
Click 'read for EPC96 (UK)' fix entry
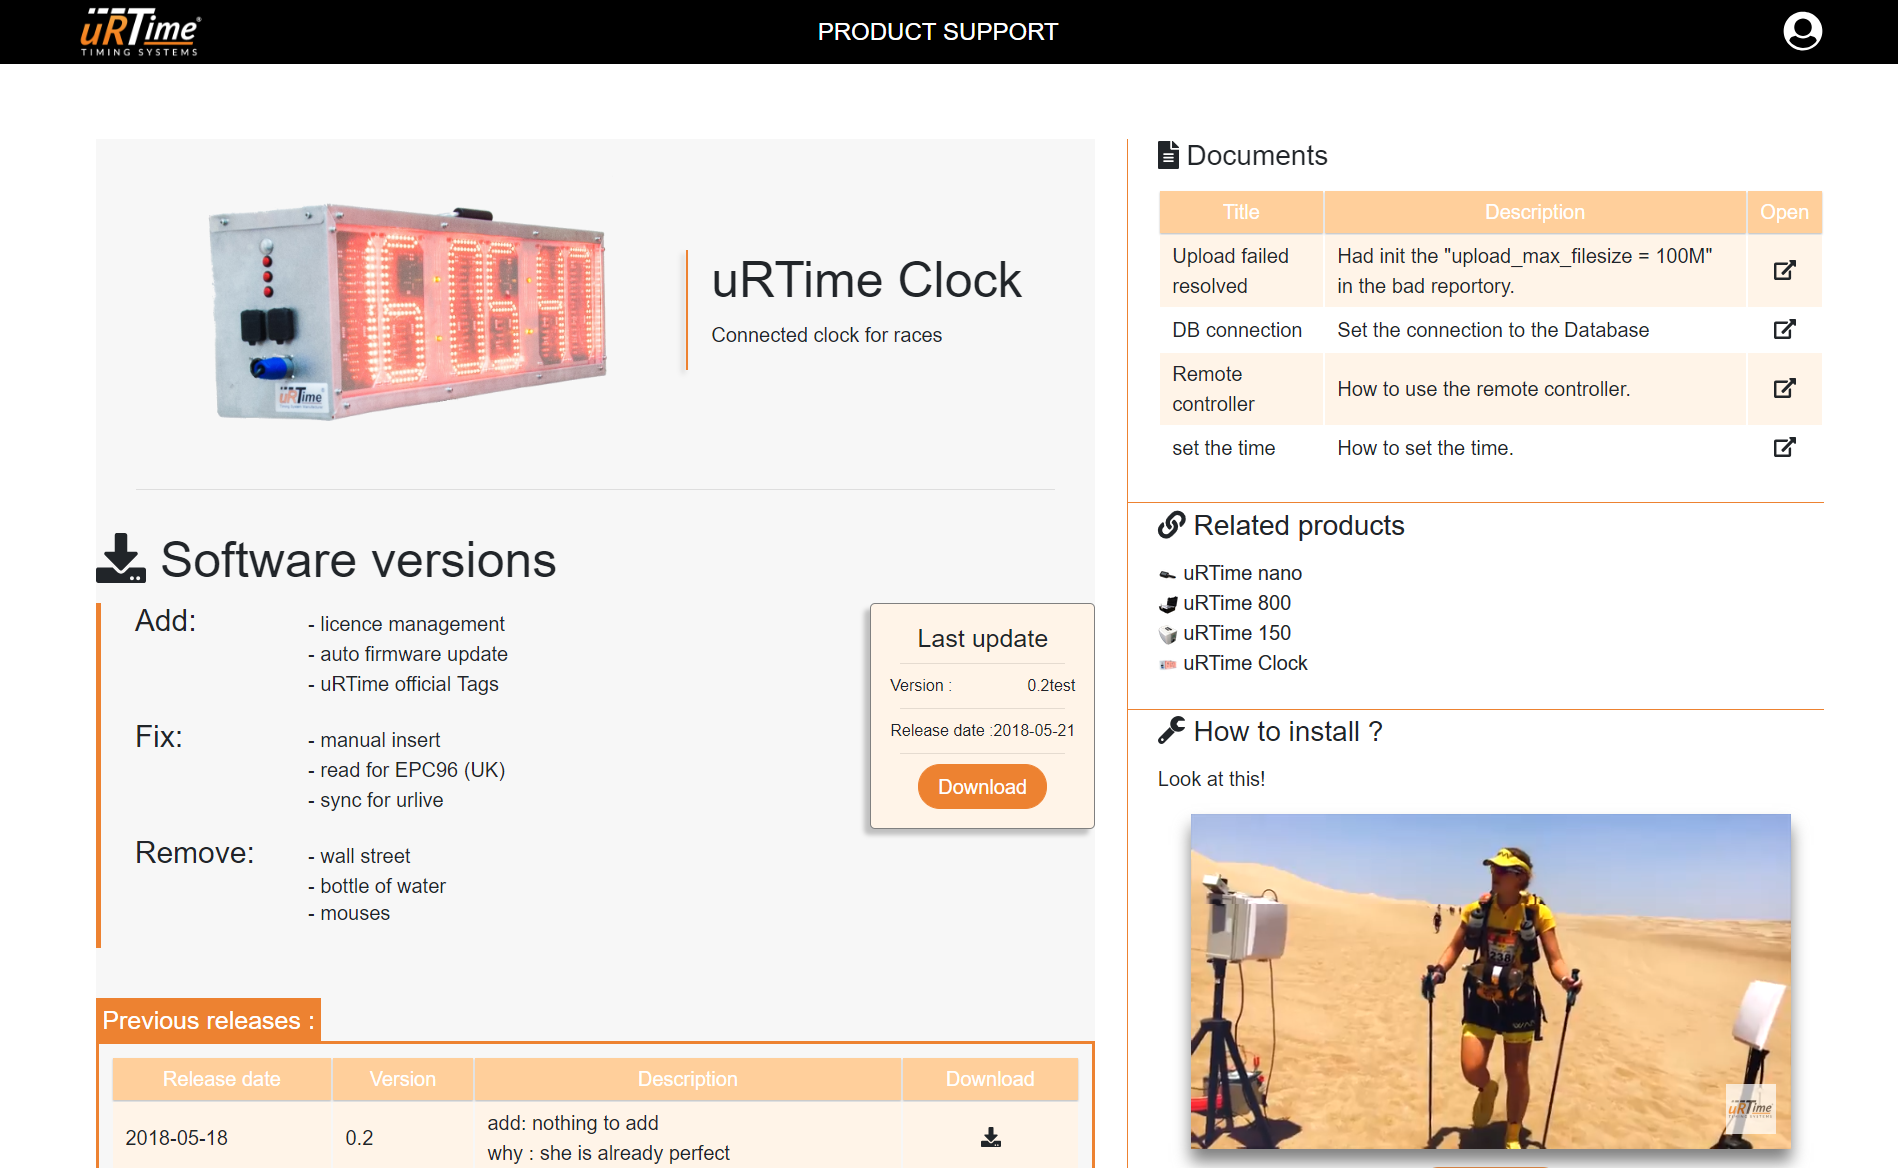[x=412, y=770]
